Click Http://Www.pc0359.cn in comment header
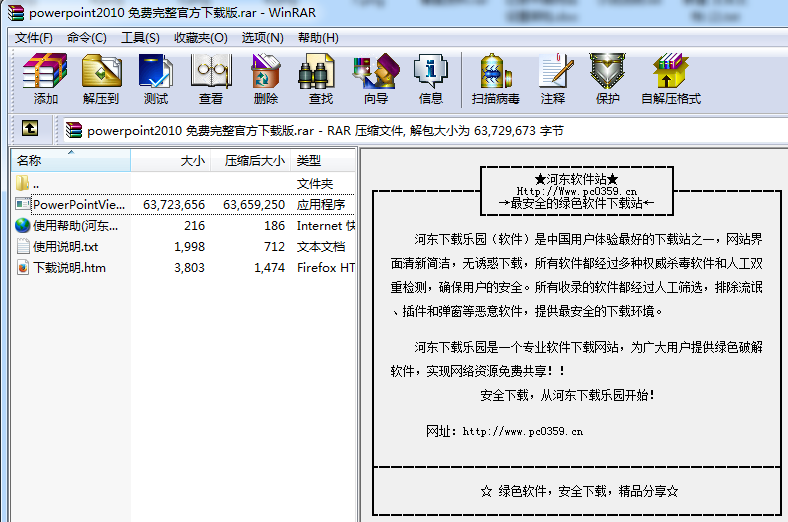Screen dimensions: 788x522 click(x=576, y=191)
